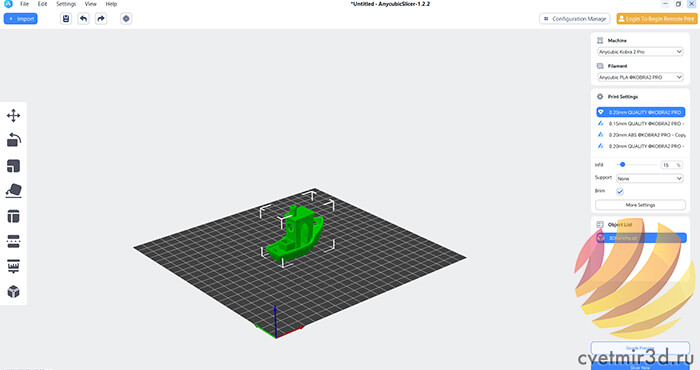Select the 0.15mm QUALITY @KOBRA2 PRO preset
Image resolution: width=700 pixels, height=370 pixels.
pyautogui.click(x=641, y=124)
